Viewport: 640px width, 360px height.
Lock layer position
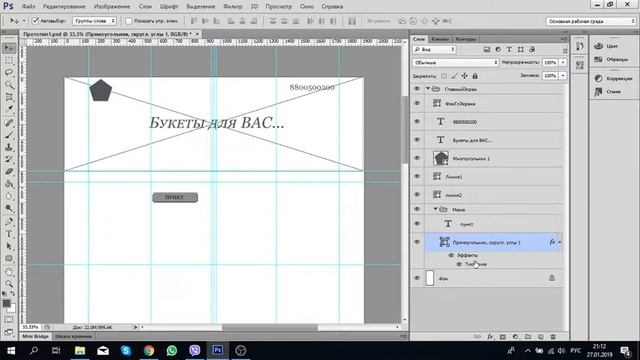pyautogui.click(x=464, y=76)
